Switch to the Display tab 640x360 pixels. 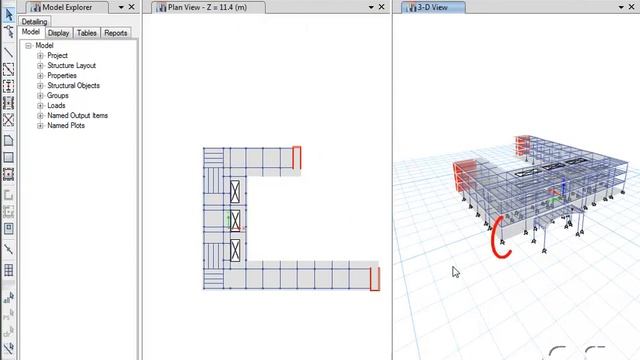click(58, 33)
